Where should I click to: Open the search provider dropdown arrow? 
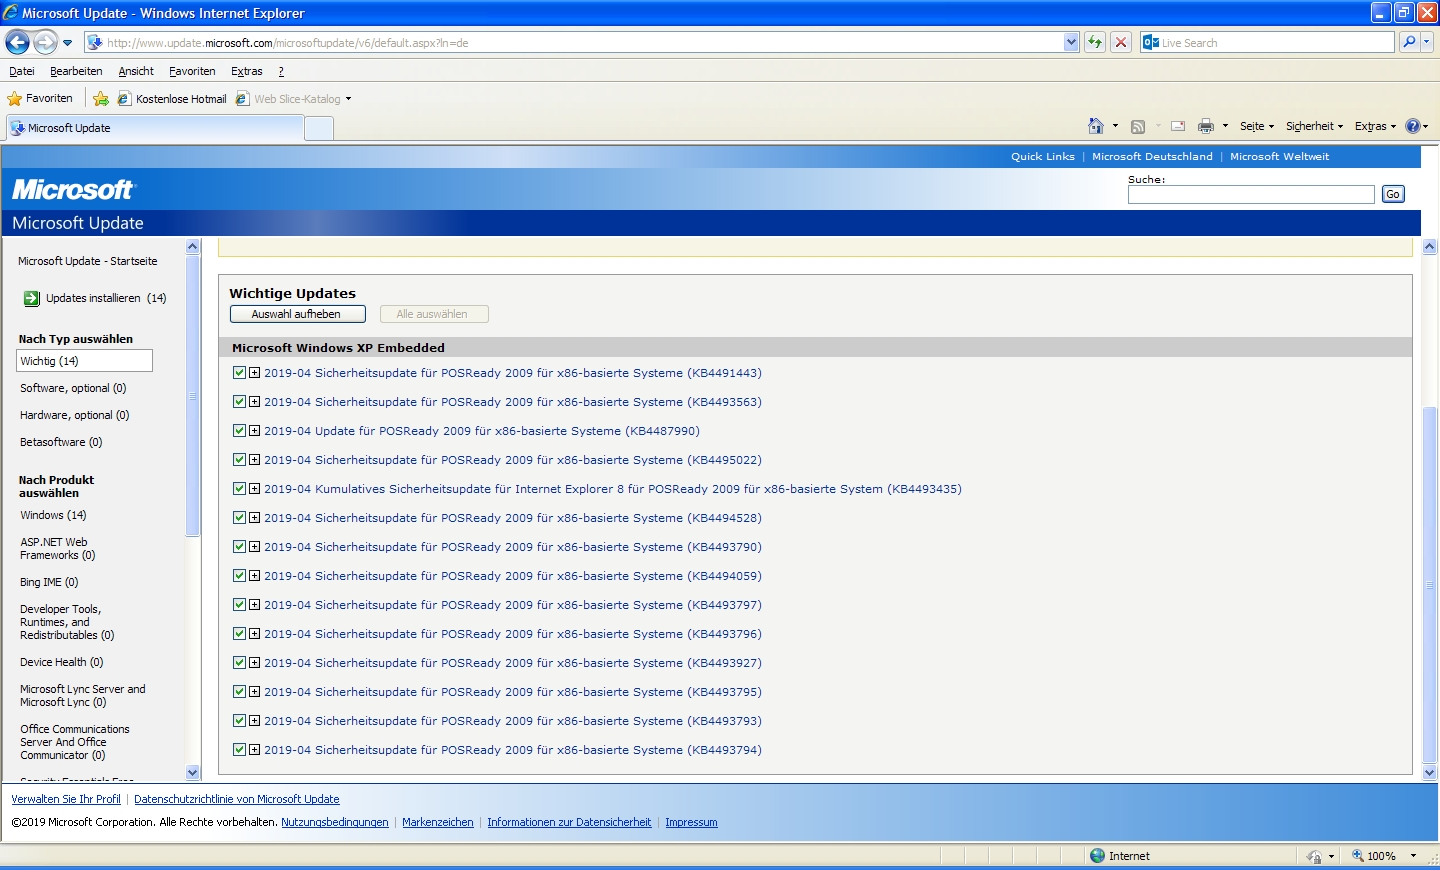click(1427, 42)
